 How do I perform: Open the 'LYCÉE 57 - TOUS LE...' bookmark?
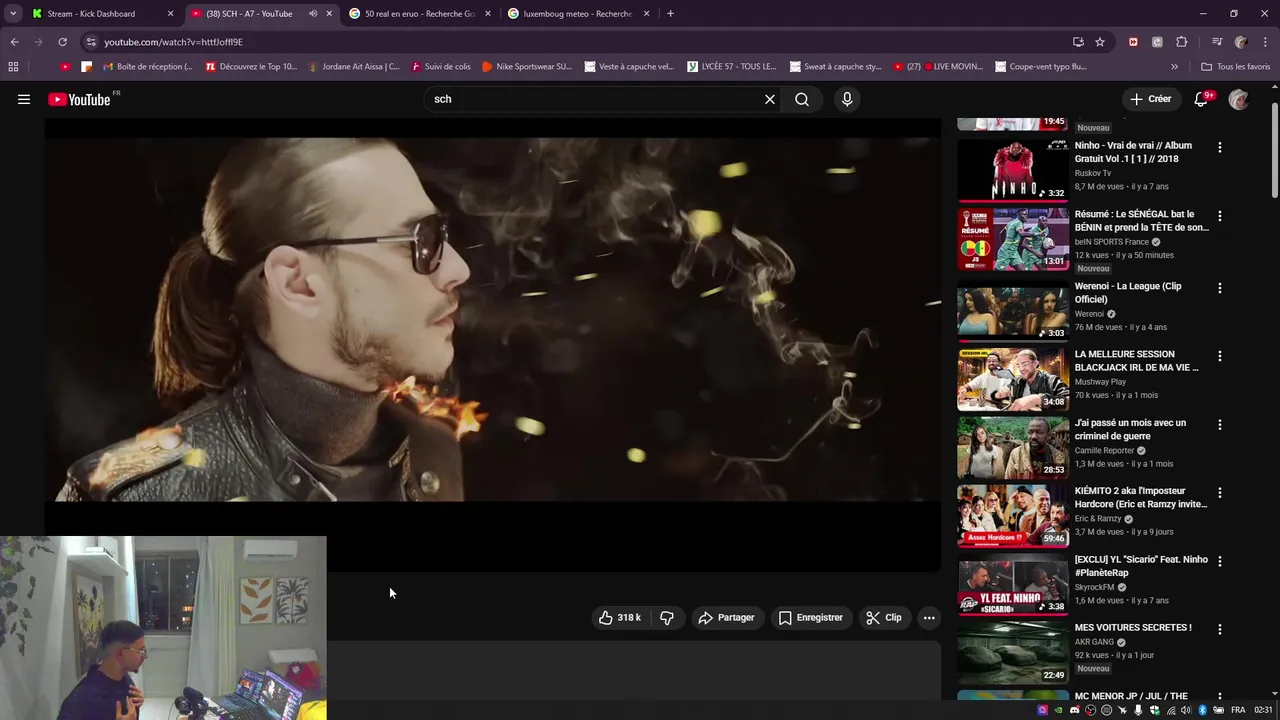tap(732, 67)
